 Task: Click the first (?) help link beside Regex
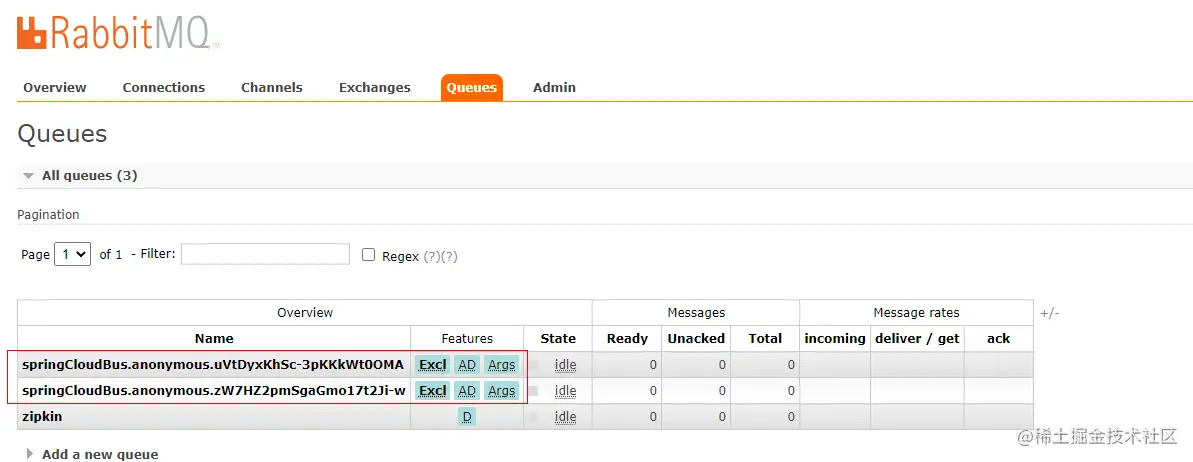click(x=431, y=256)
